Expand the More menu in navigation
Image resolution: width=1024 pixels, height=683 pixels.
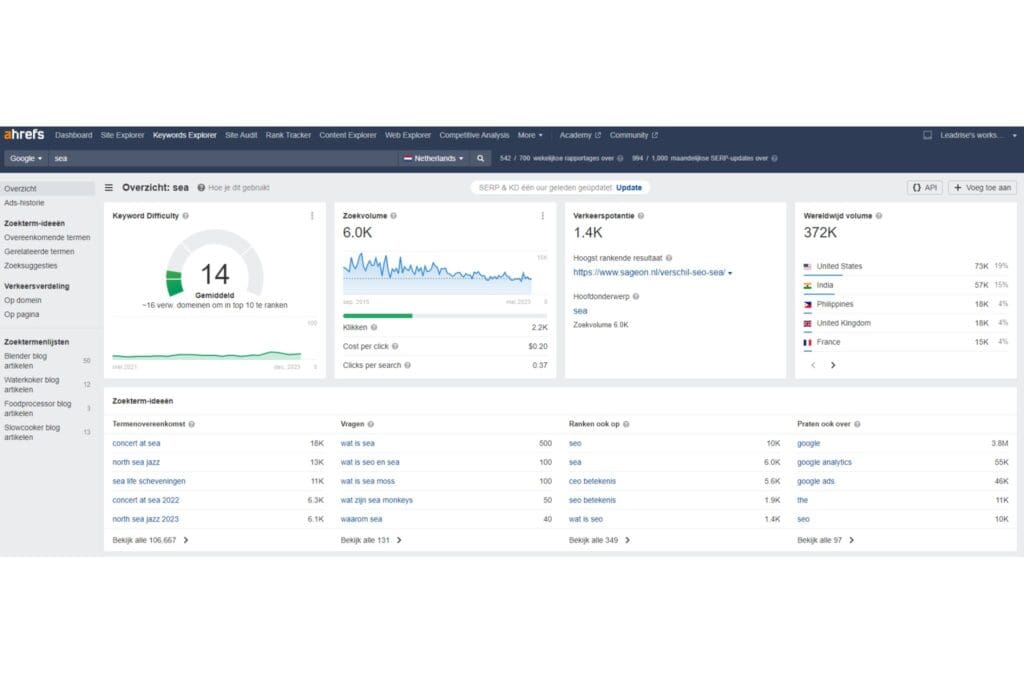pyautogui.click(x=530, y=135)
